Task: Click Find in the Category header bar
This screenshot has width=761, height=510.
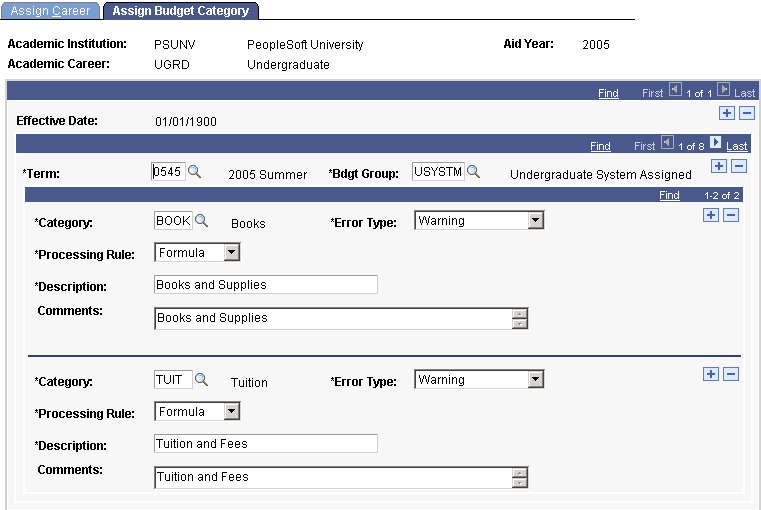Action: (669, 195)
